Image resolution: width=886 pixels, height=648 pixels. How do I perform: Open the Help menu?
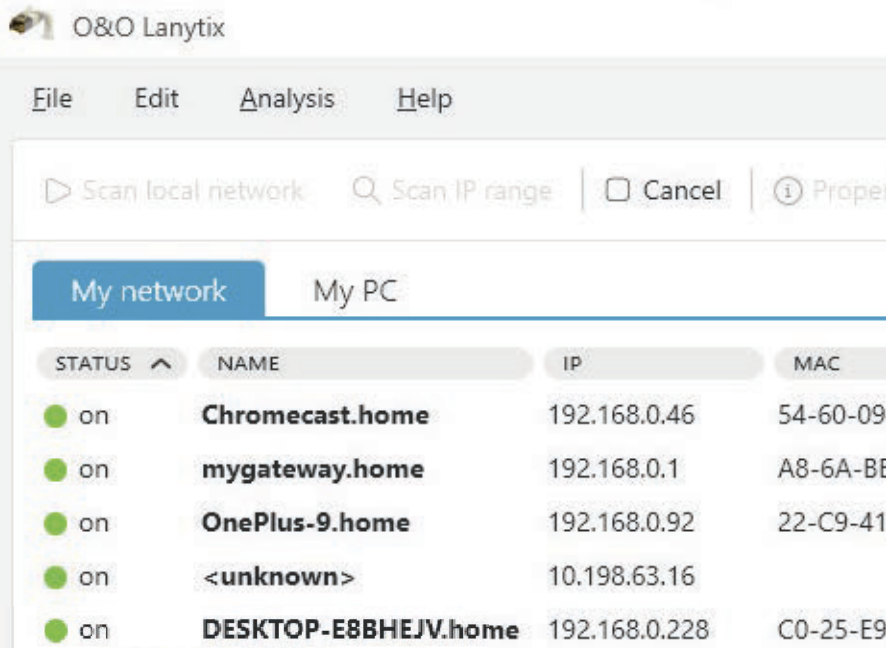point(424,99)
